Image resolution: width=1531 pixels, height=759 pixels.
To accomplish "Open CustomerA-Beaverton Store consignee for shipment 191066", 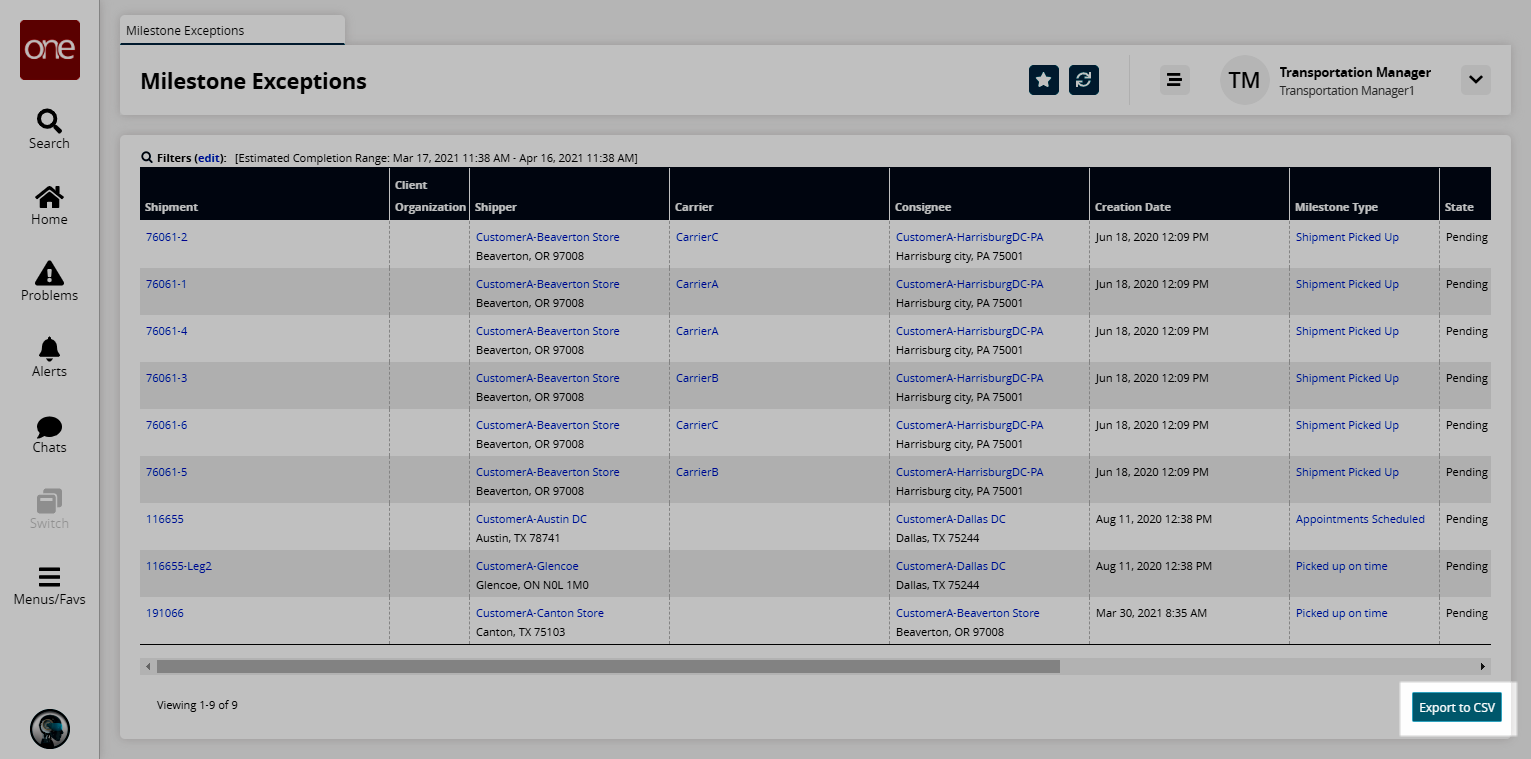I will coord(968,613).
